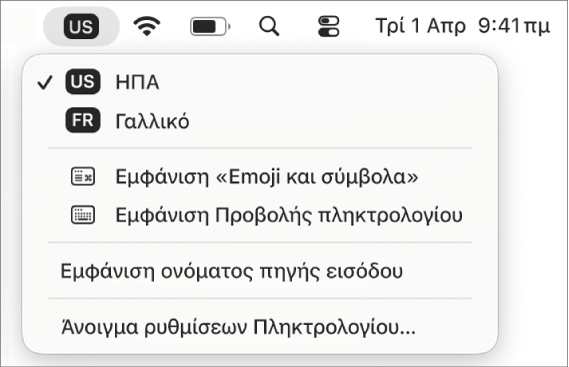Choose Εμφάνιση Προβολής πληκτρολογίου
The image size is (569, 367).
tap(260, 215)
